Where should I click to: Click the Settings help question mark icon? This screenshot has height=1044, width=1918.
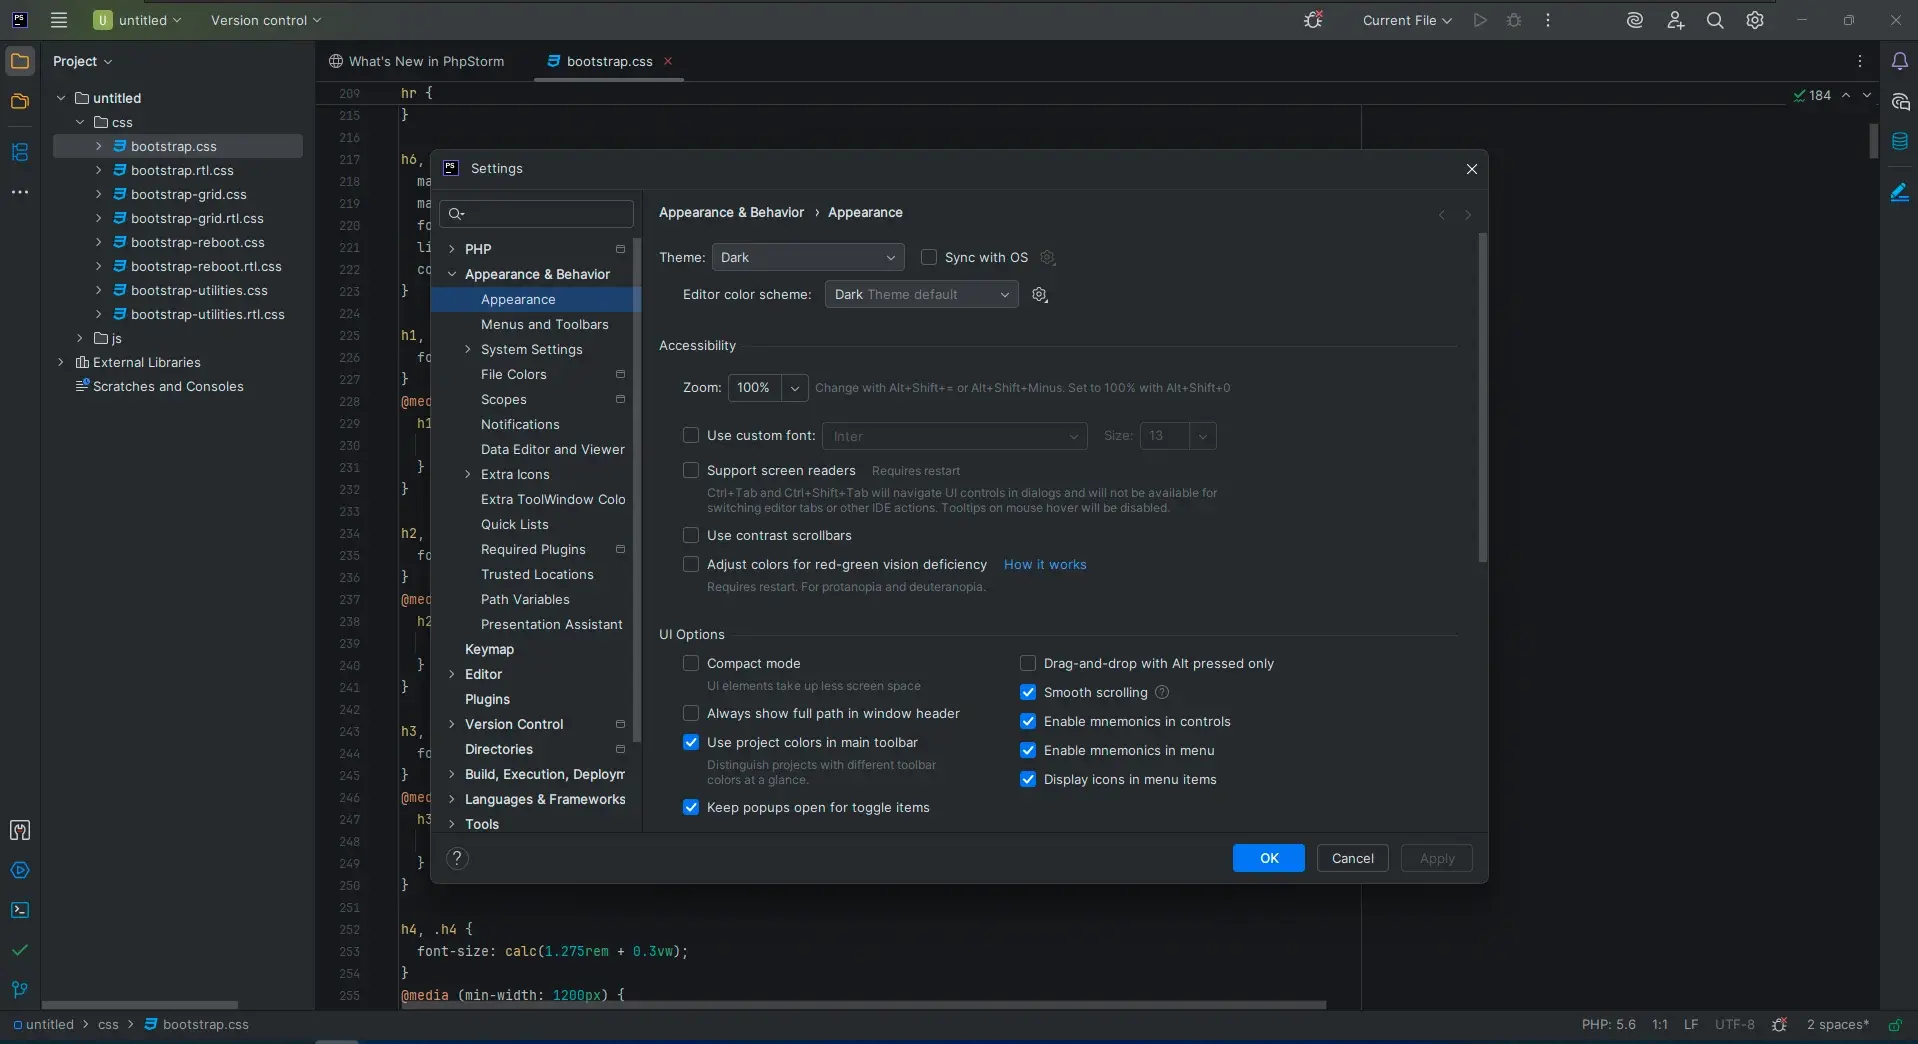tap(457, 858)
